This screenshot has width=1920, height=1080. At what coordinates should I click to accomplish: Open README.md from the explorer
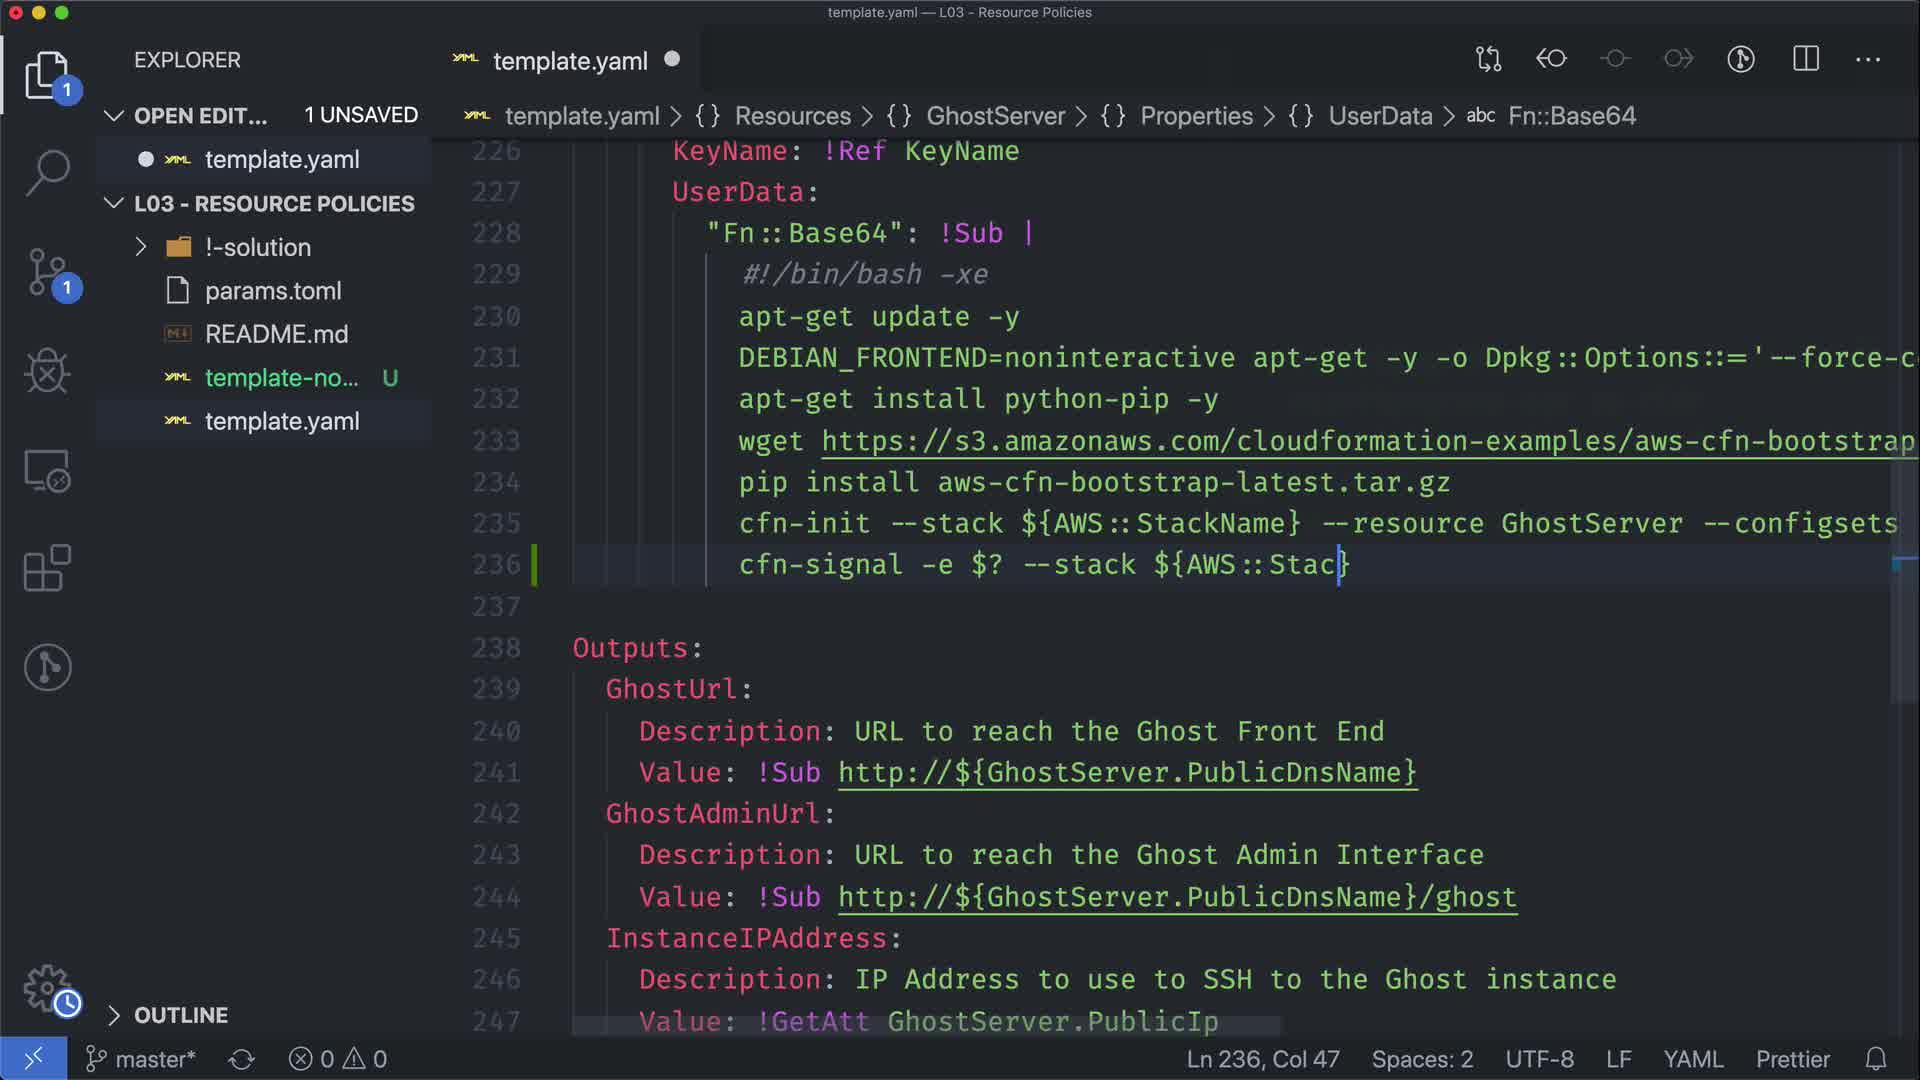coord(276,334)
